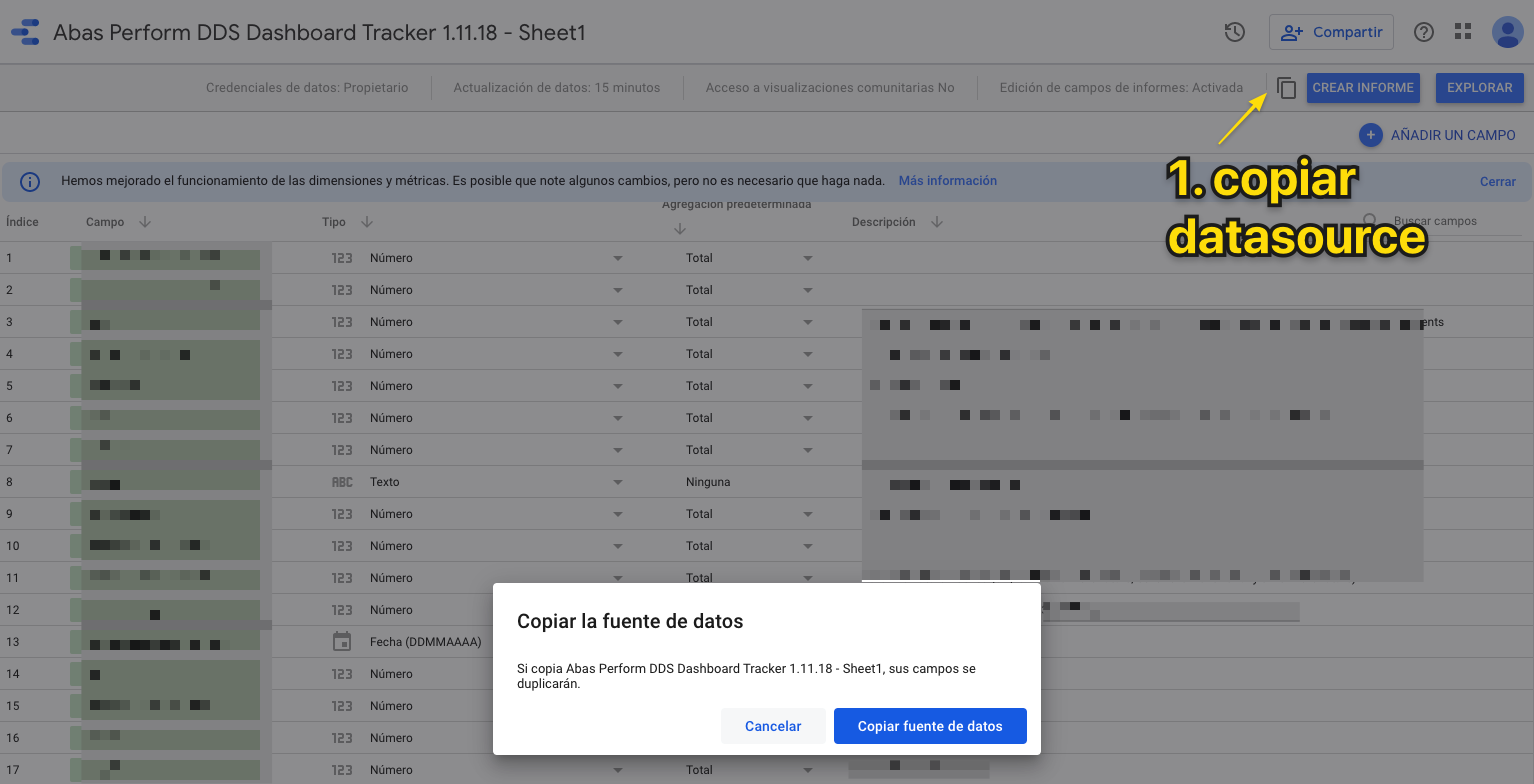
Task: Click the 123 number icon in row 10
Action: [x=342, y=546]
